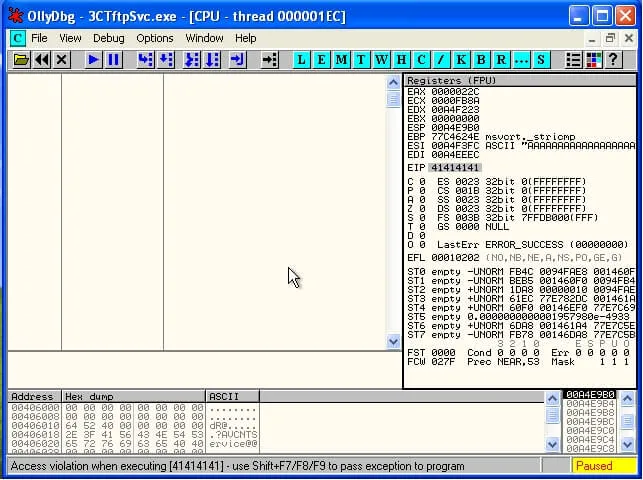Viewport: 643px width, 480px height.
Task: Open the Options menu
Action: (x=155, y=38)
